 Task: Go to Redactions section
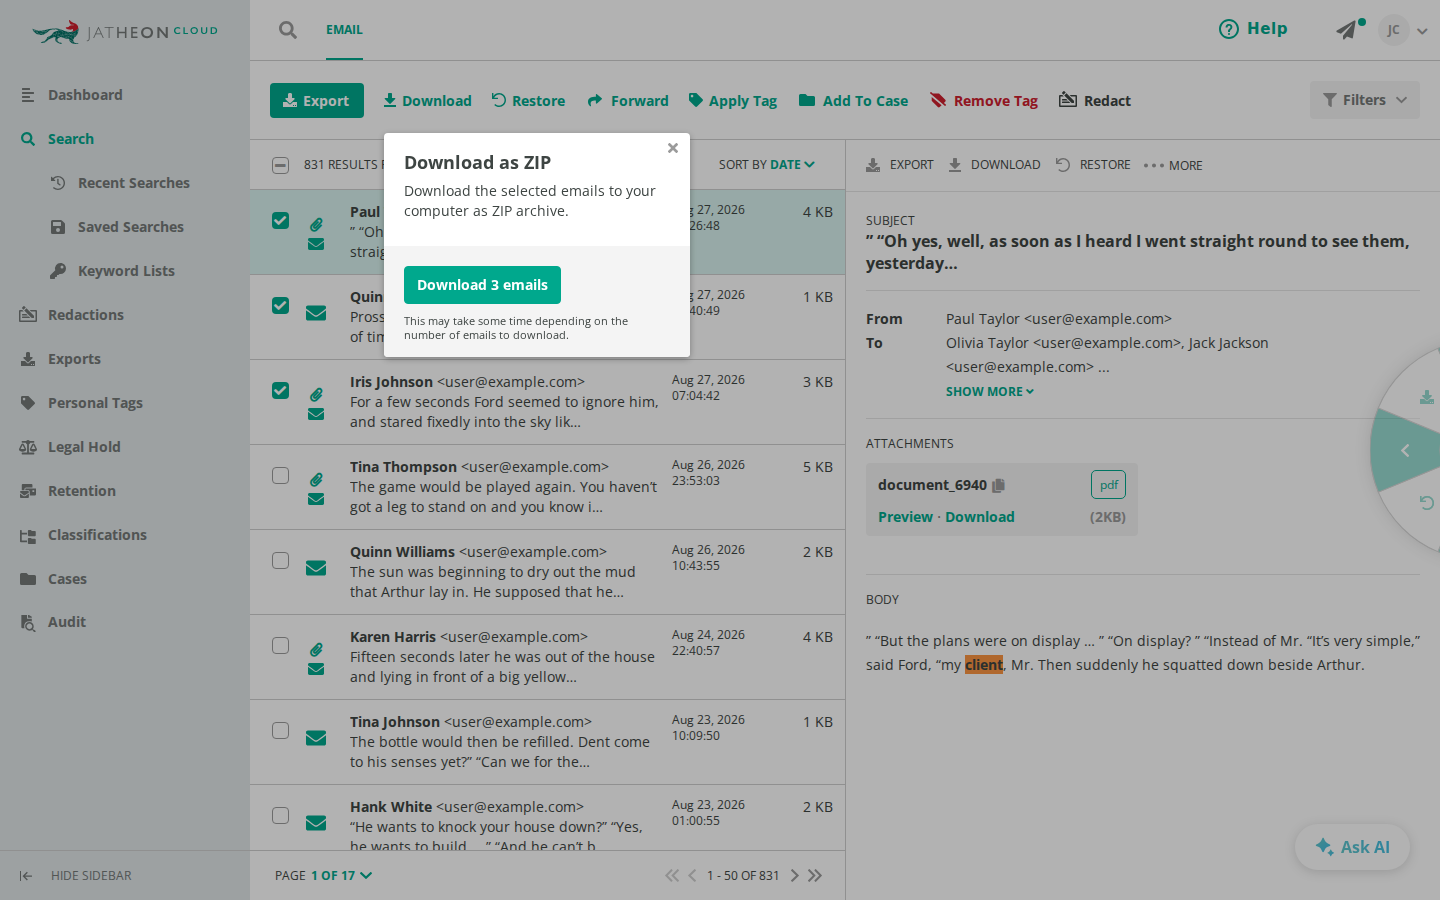click(85, 315)
